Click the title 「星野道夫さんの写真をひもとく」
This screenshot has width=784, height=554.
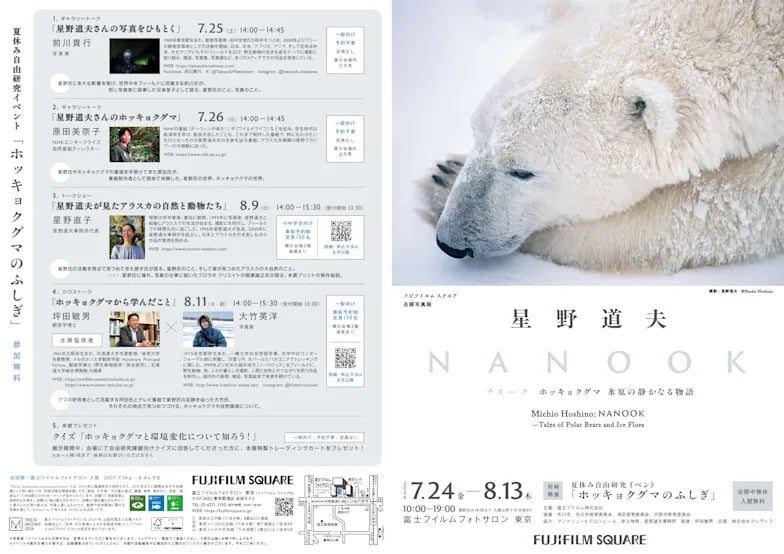point(116,29)
